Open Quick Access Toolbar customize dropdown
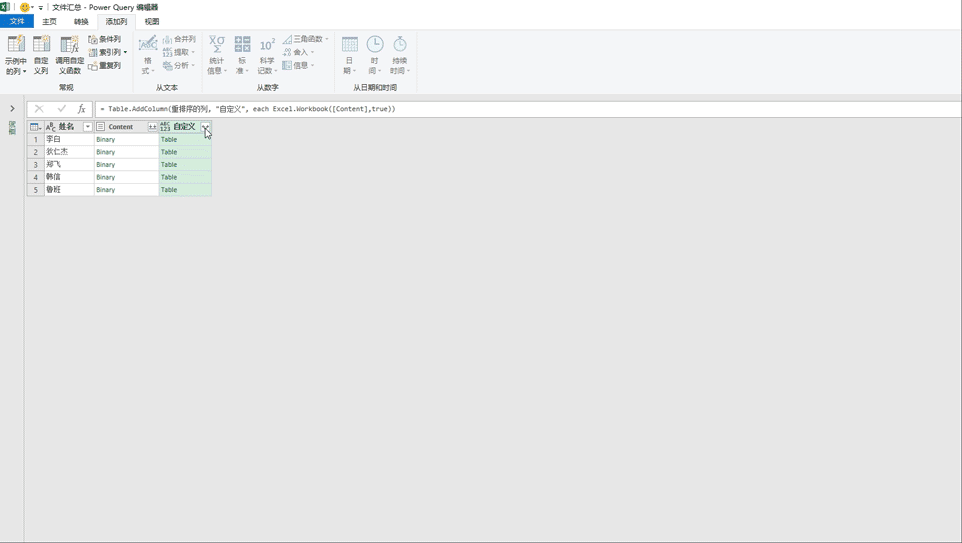Screen dimensions: 962x543 (x=40, y=8)
